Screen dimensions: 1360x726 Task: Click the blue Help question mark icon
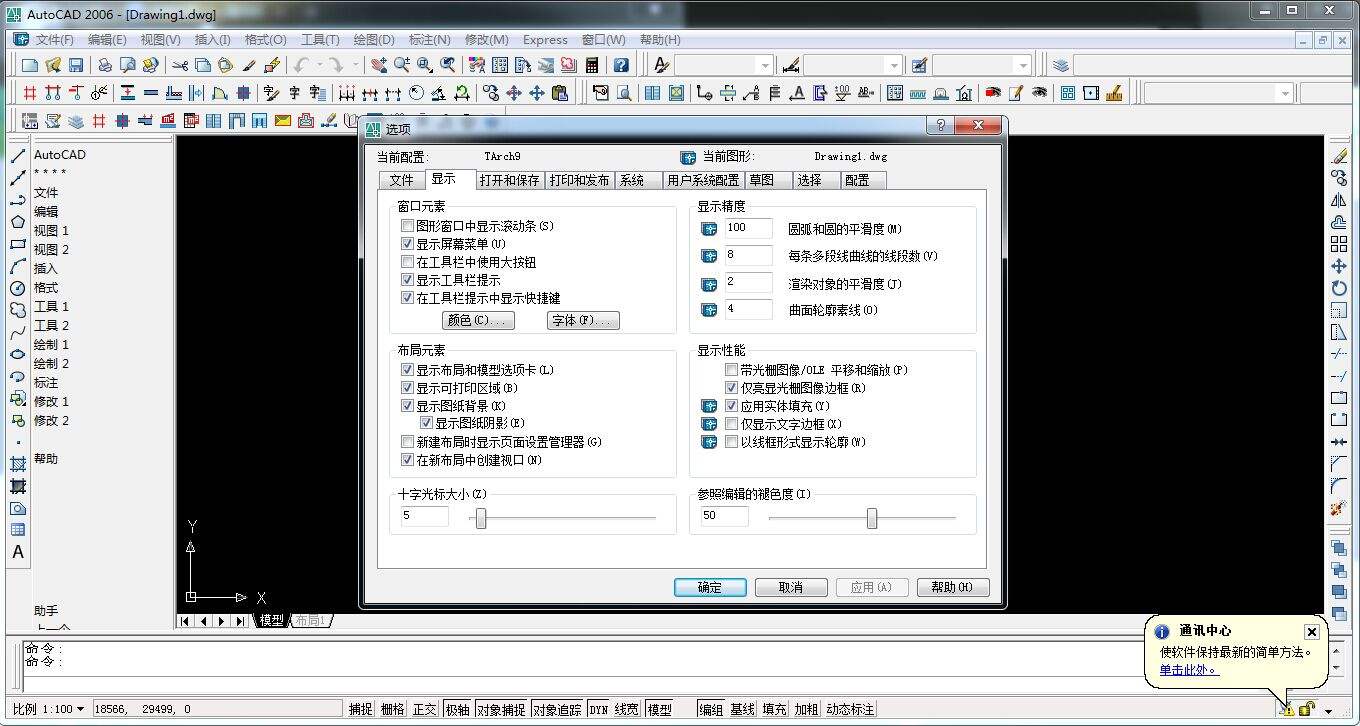[x=621, y=65]
